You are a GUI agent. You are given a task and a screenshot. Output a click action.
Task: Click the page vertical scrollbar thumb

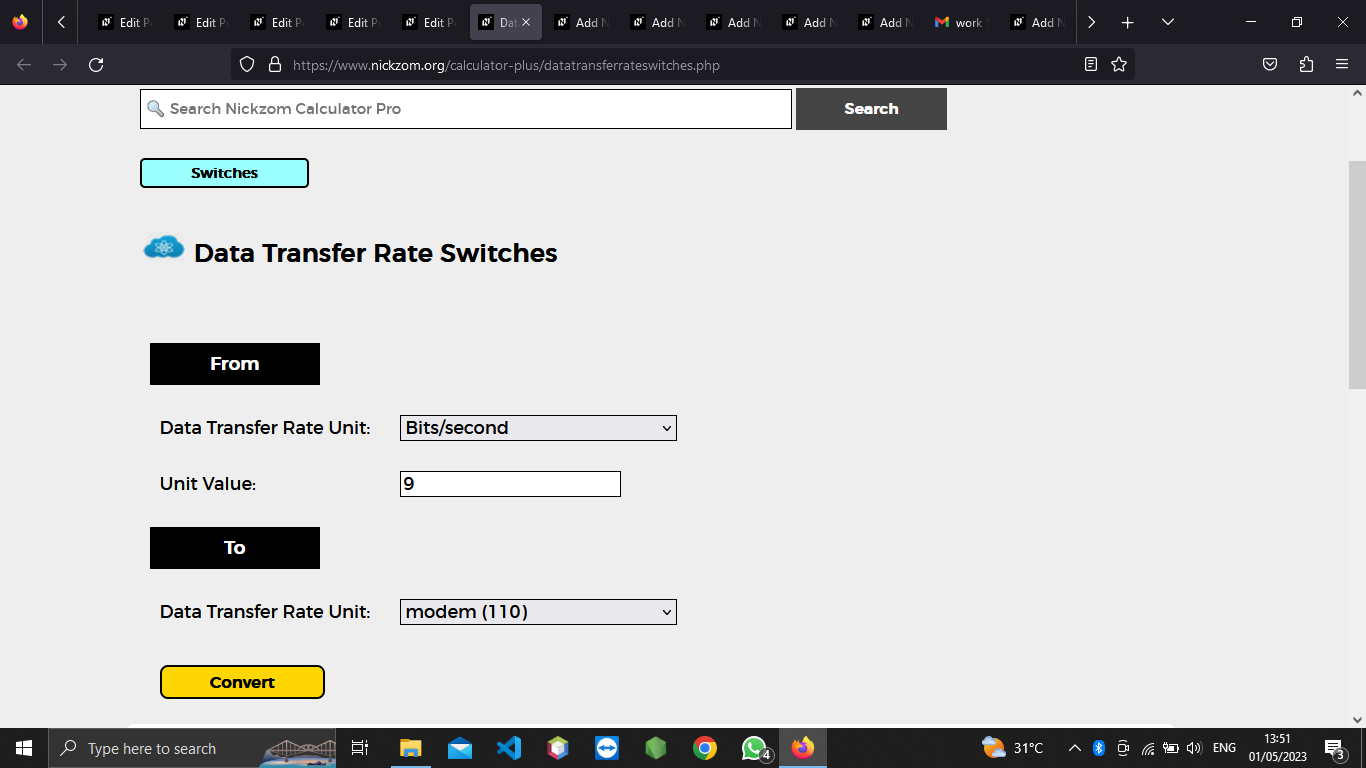(x=1357, y=275)
